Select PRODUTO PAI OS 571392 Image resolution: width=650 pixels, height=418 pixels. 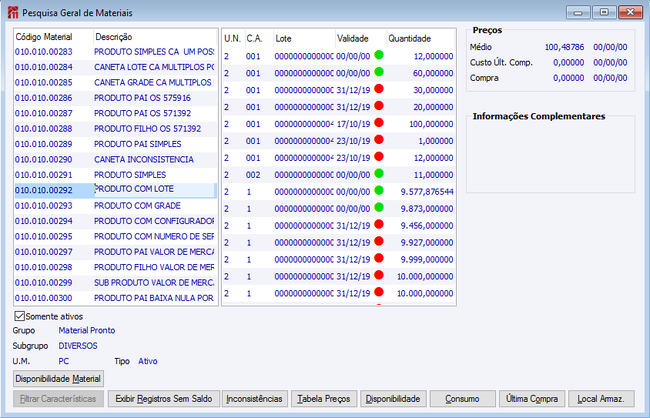(x=115, y=113)
